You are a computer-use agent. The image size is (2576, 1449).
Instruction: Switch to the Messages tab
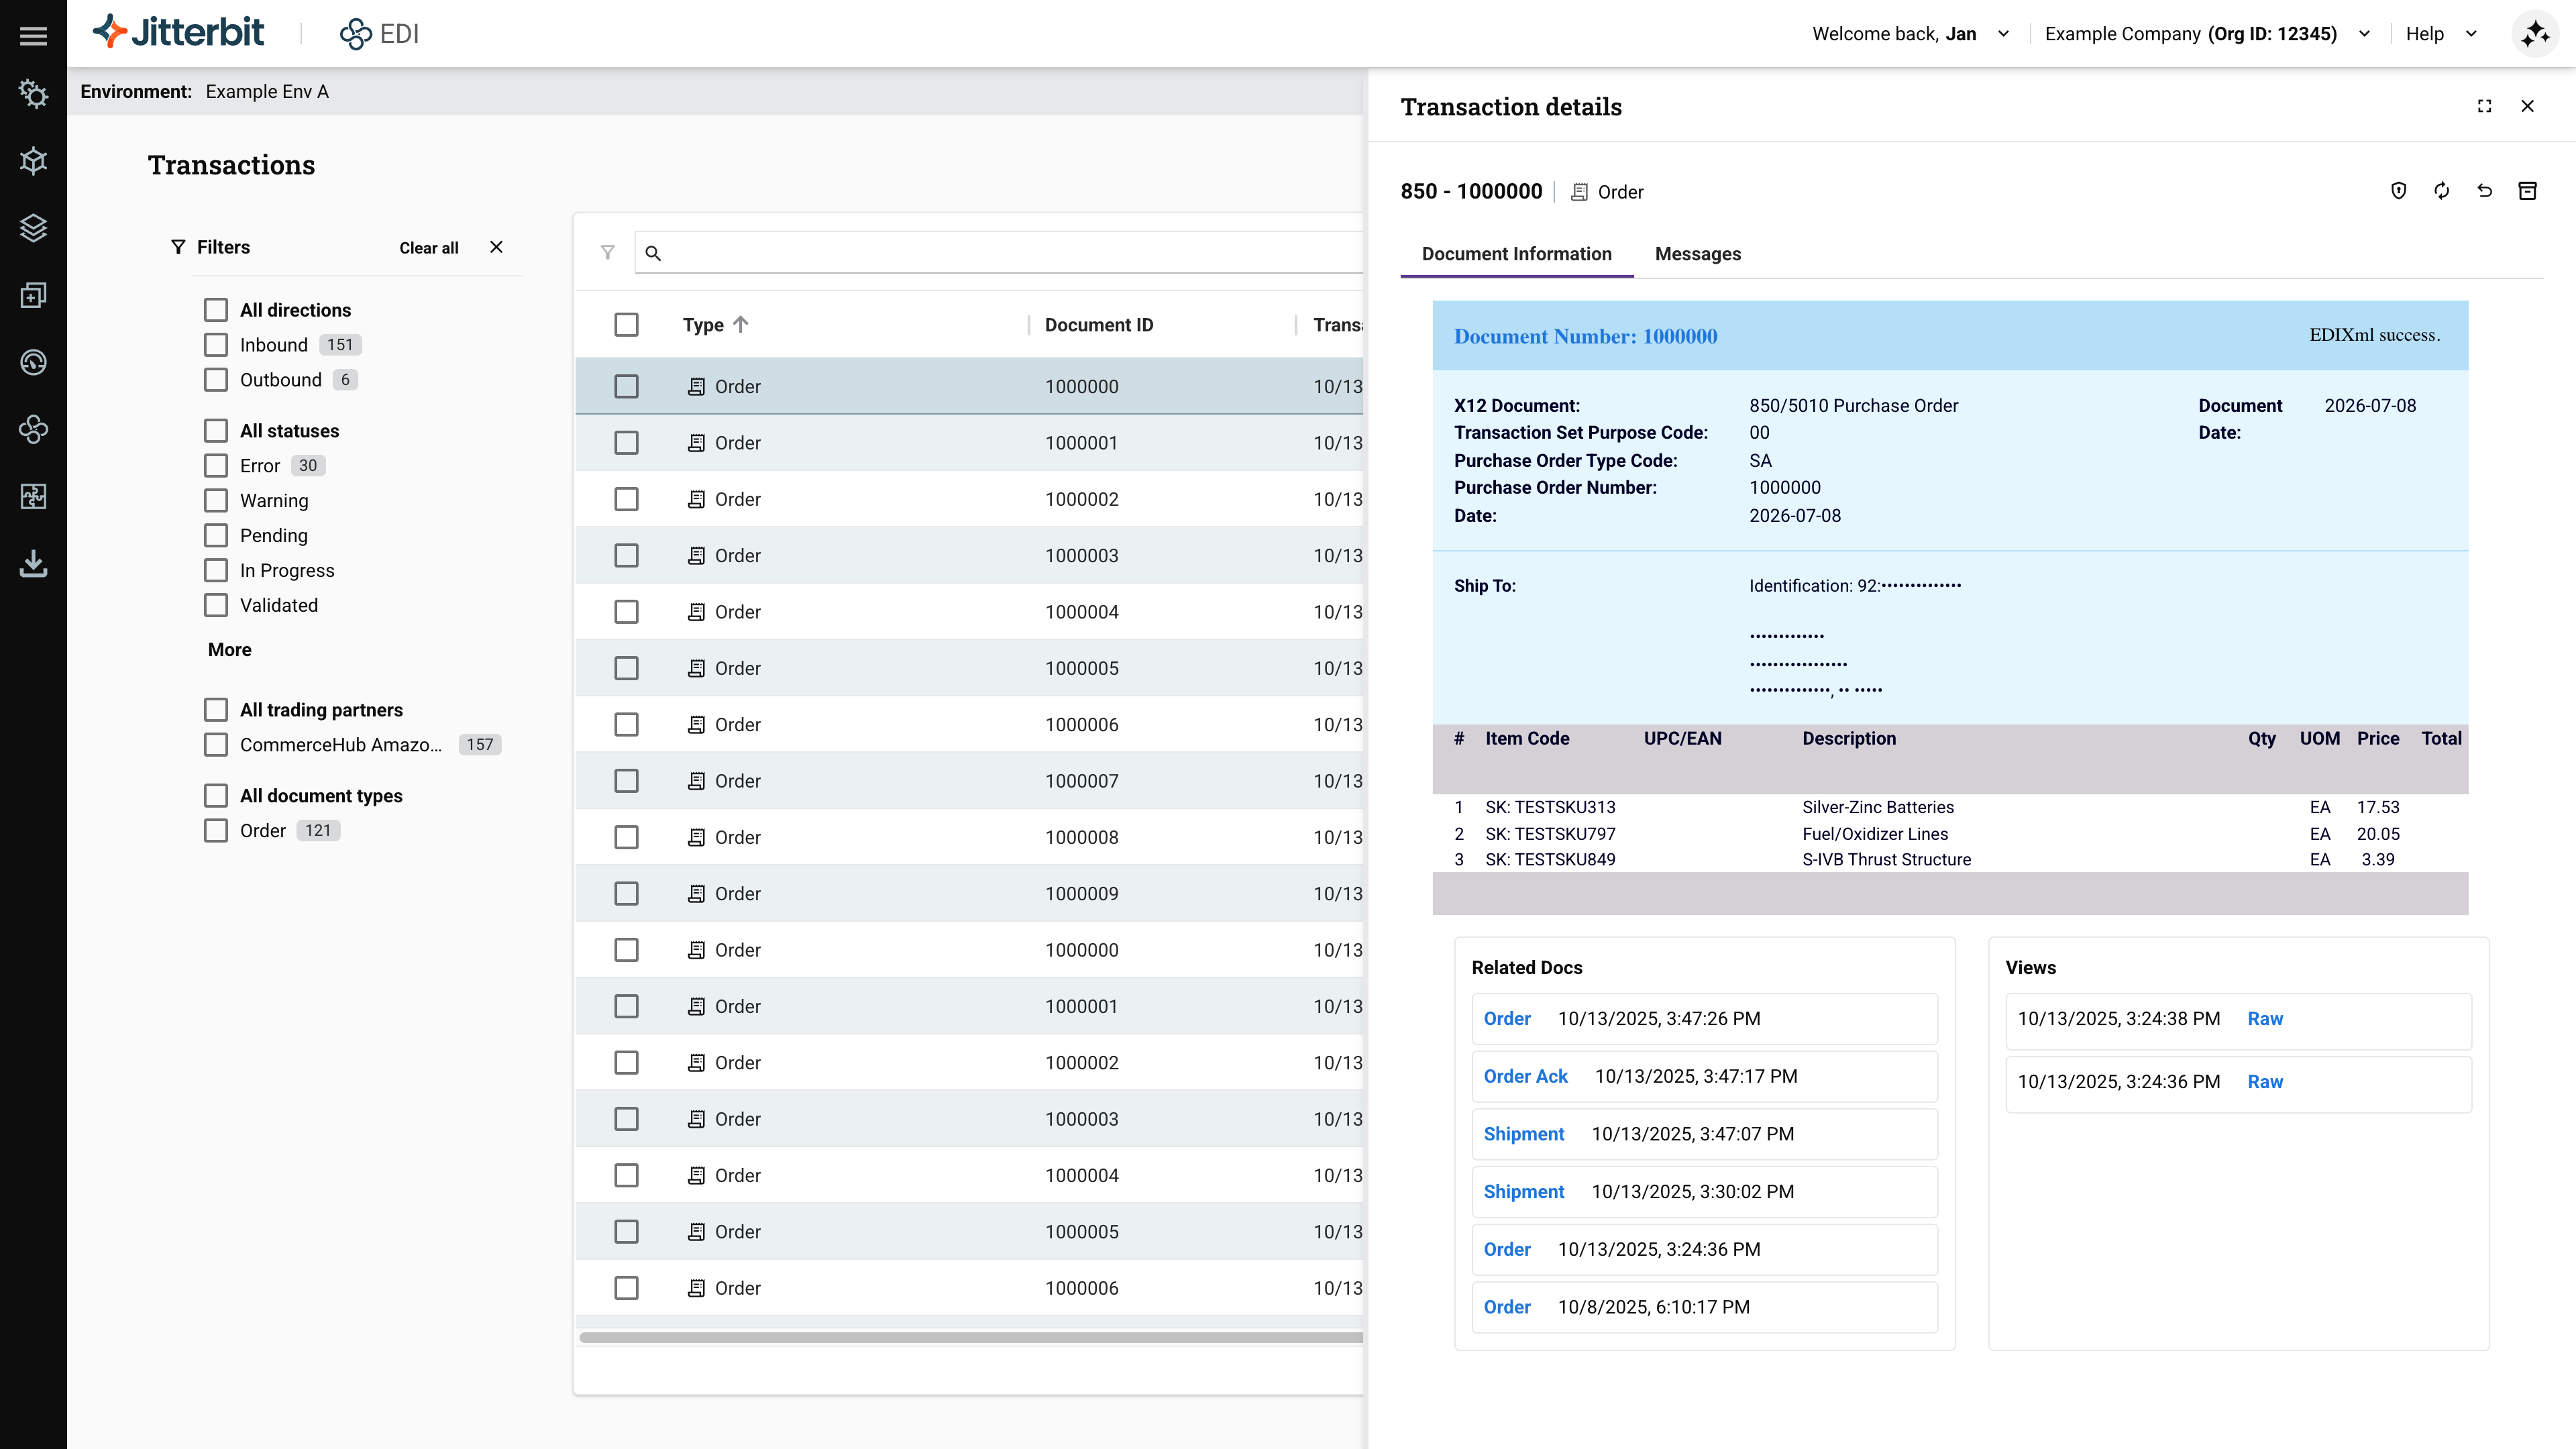tap(1697, 254)
